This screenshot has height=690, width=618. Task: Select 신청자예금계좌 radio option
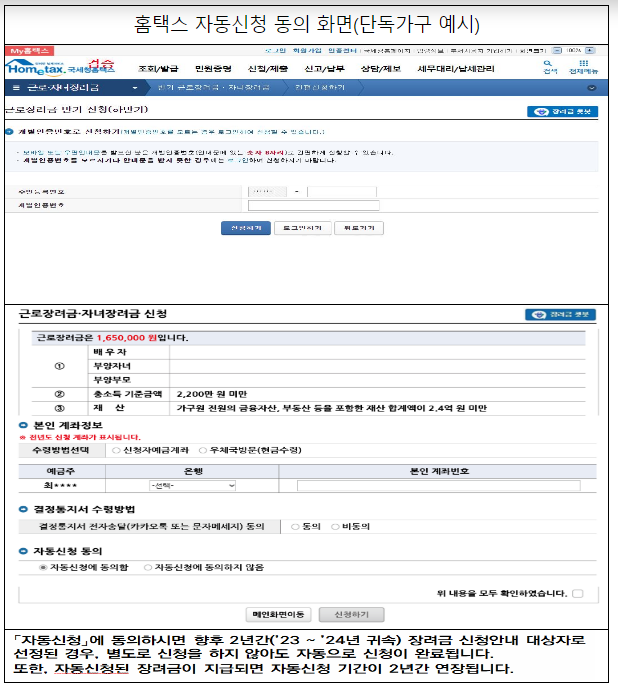pyautogui.click(x=116, y=450)
